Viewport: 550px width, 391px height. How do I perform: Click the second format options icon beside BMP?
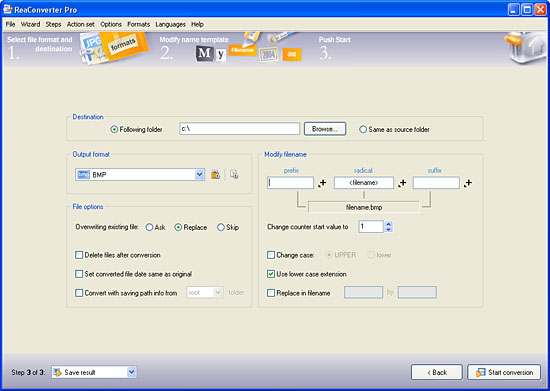tap(234, 174)
